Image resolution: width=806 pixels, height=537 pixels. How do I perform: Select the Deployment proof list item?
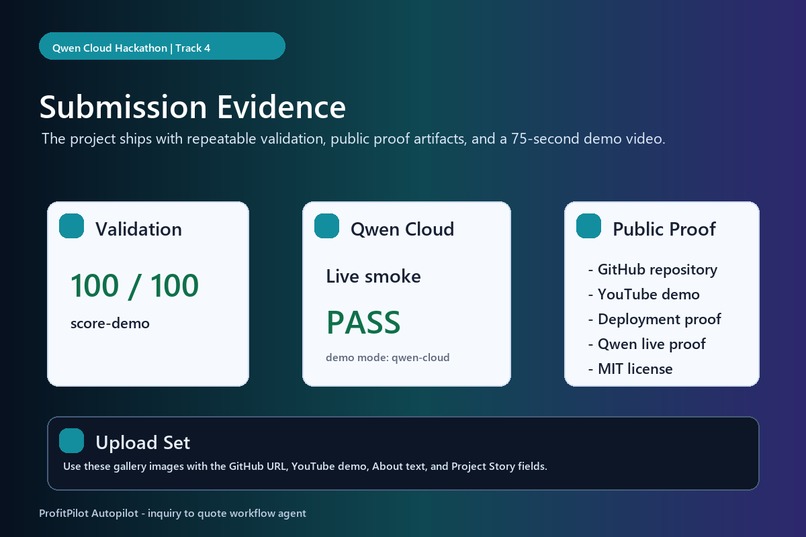click(x=655, y=319)
